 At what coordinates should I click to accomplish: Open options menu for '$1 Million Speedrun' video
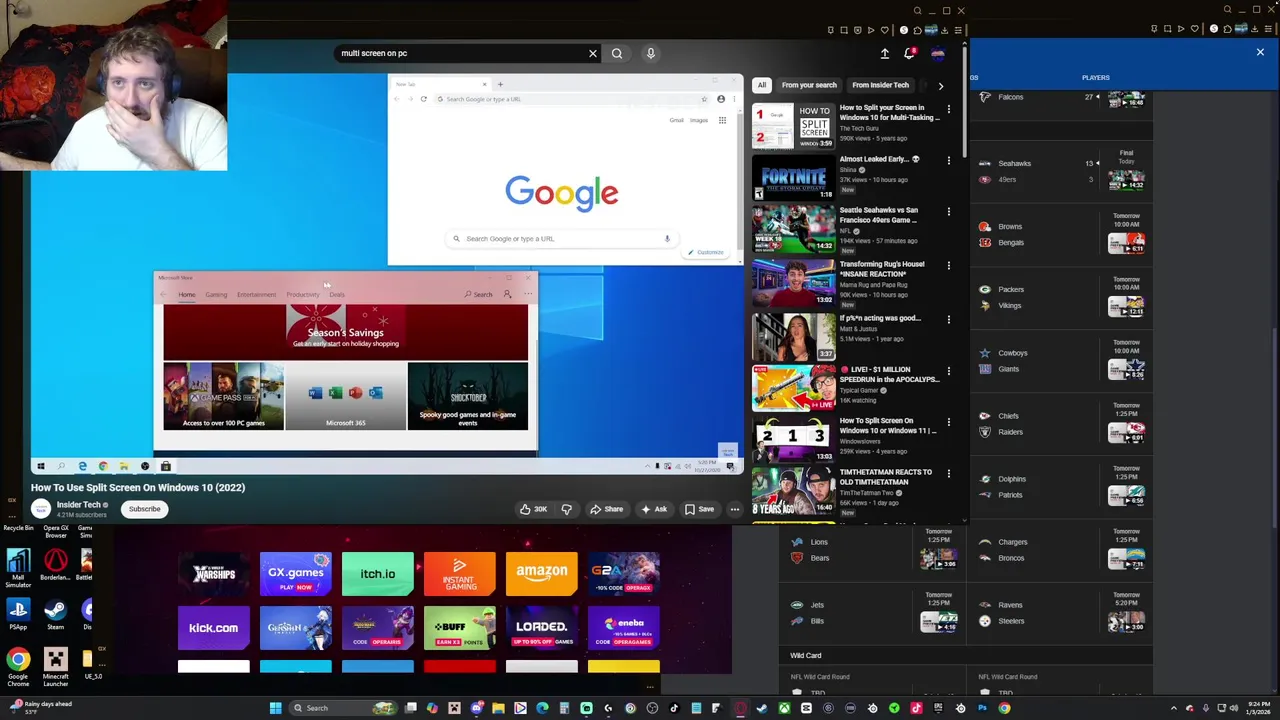(949, 371)
